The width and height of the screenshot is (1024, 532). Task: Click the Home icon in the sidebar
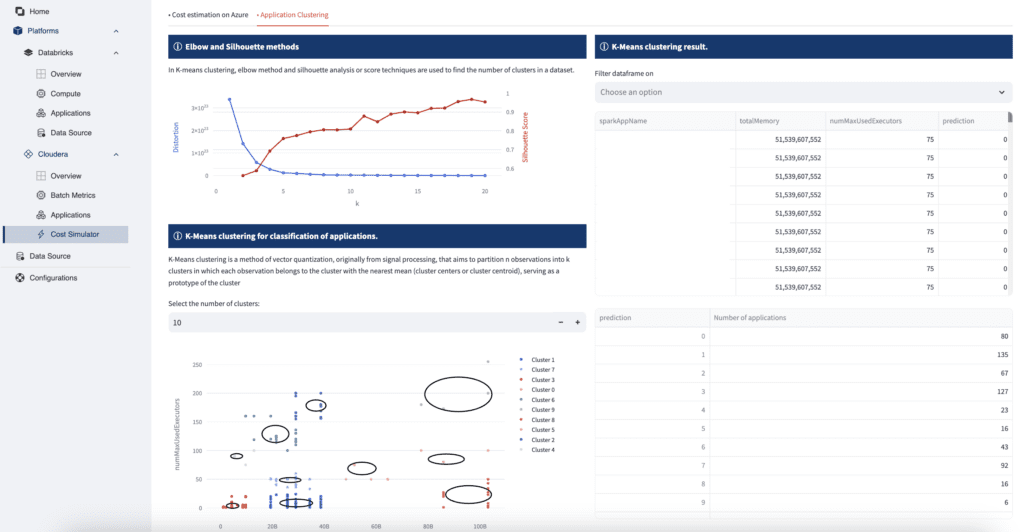pyautogui.click(x=20, y=11)
